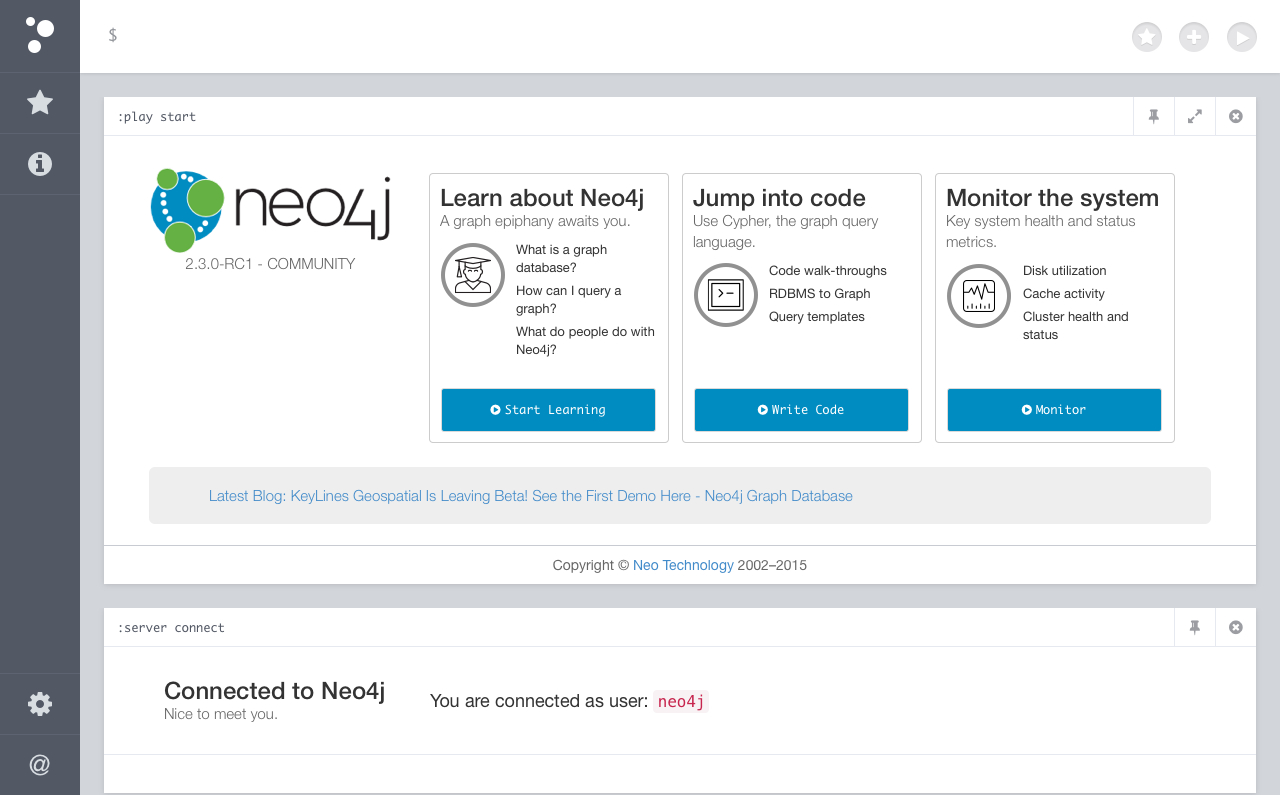Click 'What is a graph database?' text

(x=561, y=259)
